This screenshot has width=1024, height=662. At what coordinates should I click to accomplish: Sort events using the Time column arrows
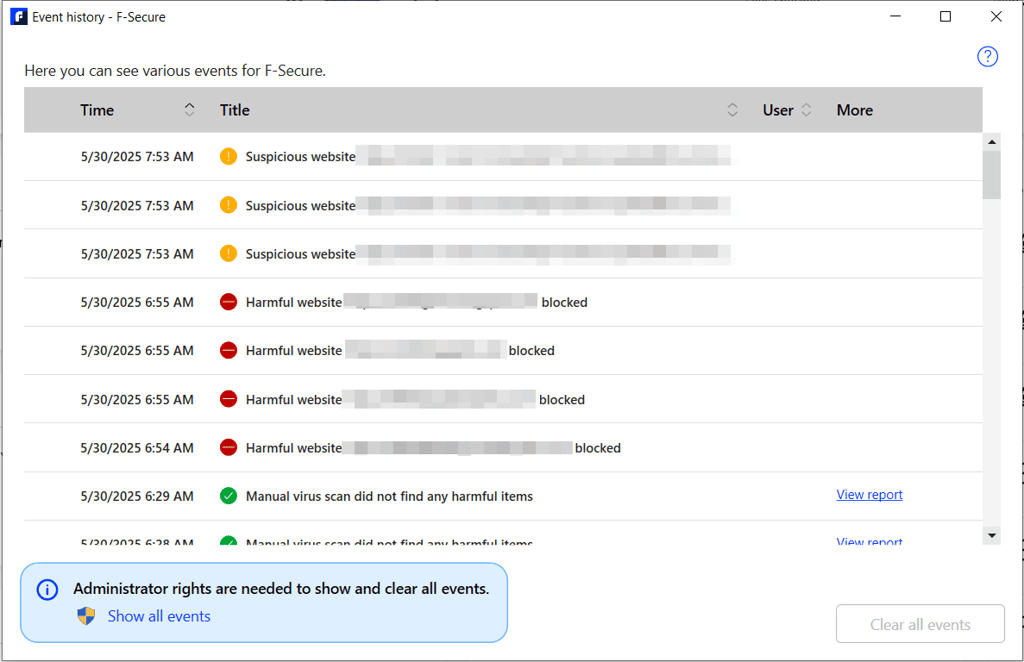[189, 110]
